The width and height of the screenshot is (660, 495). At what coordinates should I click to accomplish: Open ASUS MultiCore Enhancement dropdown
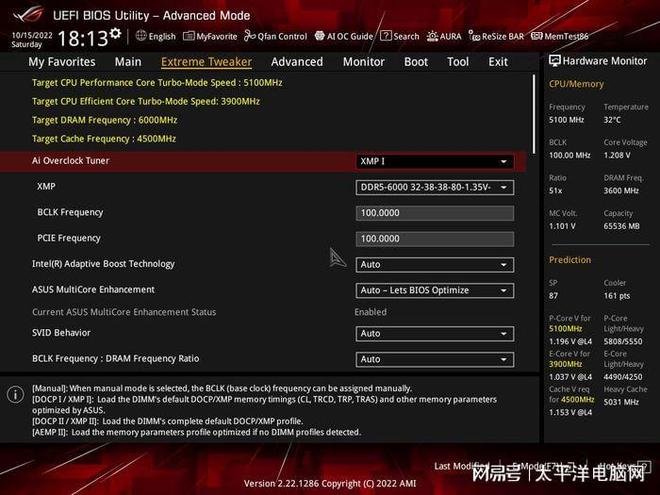click(x=435, y=290)
